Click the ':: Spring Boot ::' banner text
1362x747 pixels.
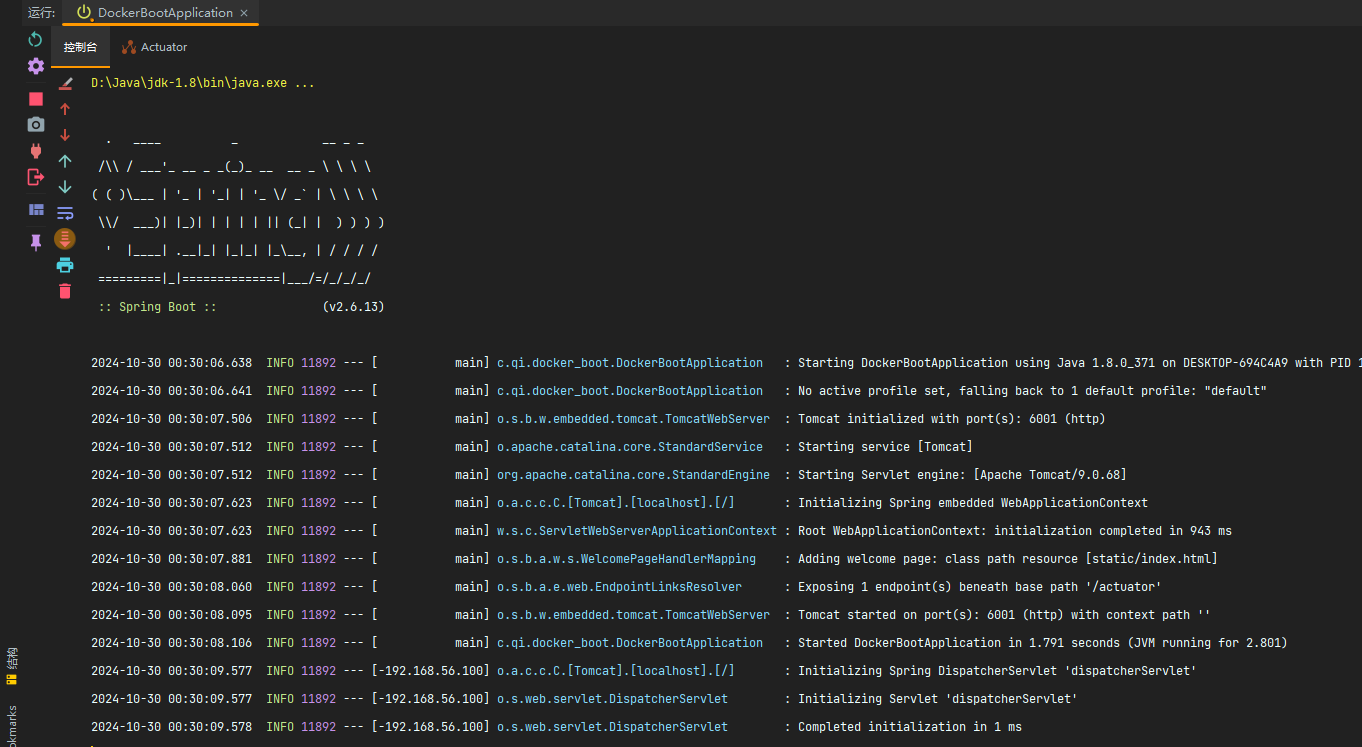coord(157,307)
